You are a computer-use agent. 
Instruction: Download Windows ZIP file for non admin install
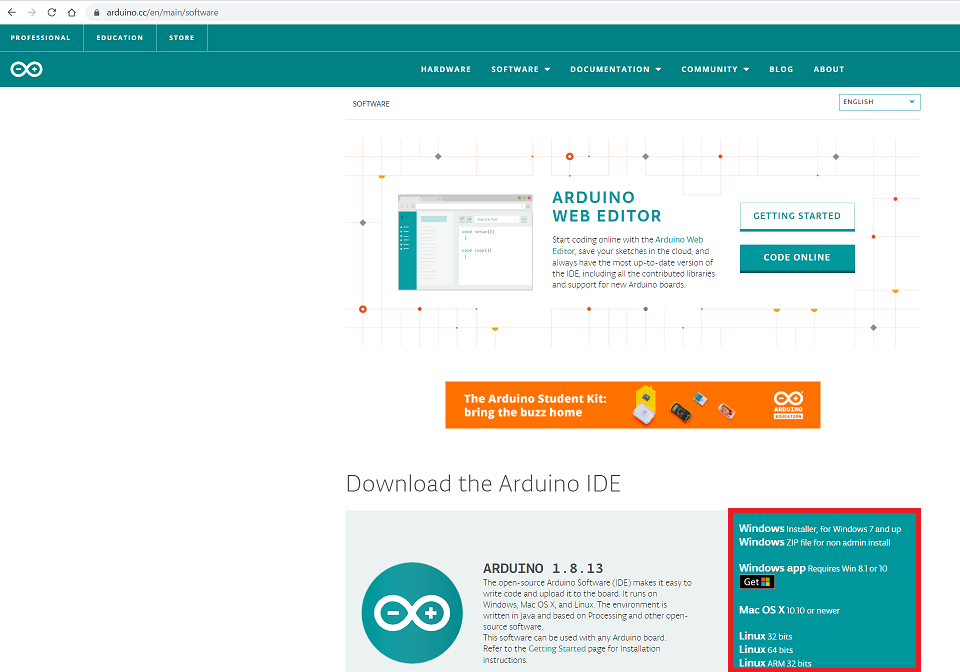point(814,542)
